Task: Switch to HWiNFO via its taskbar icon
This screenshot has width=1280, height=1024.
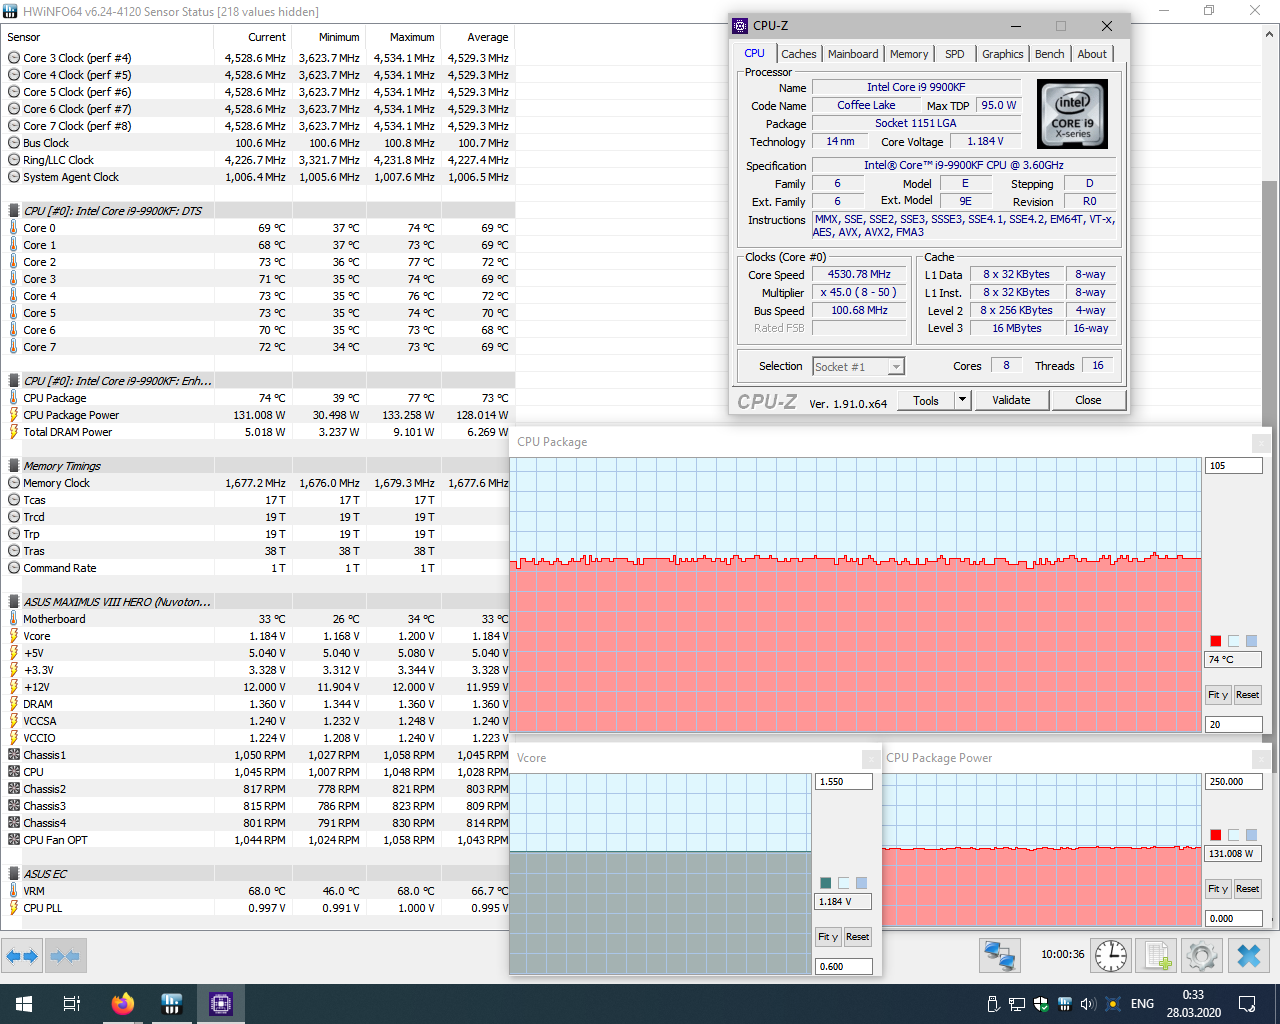Action: [x=171, y=1003]
